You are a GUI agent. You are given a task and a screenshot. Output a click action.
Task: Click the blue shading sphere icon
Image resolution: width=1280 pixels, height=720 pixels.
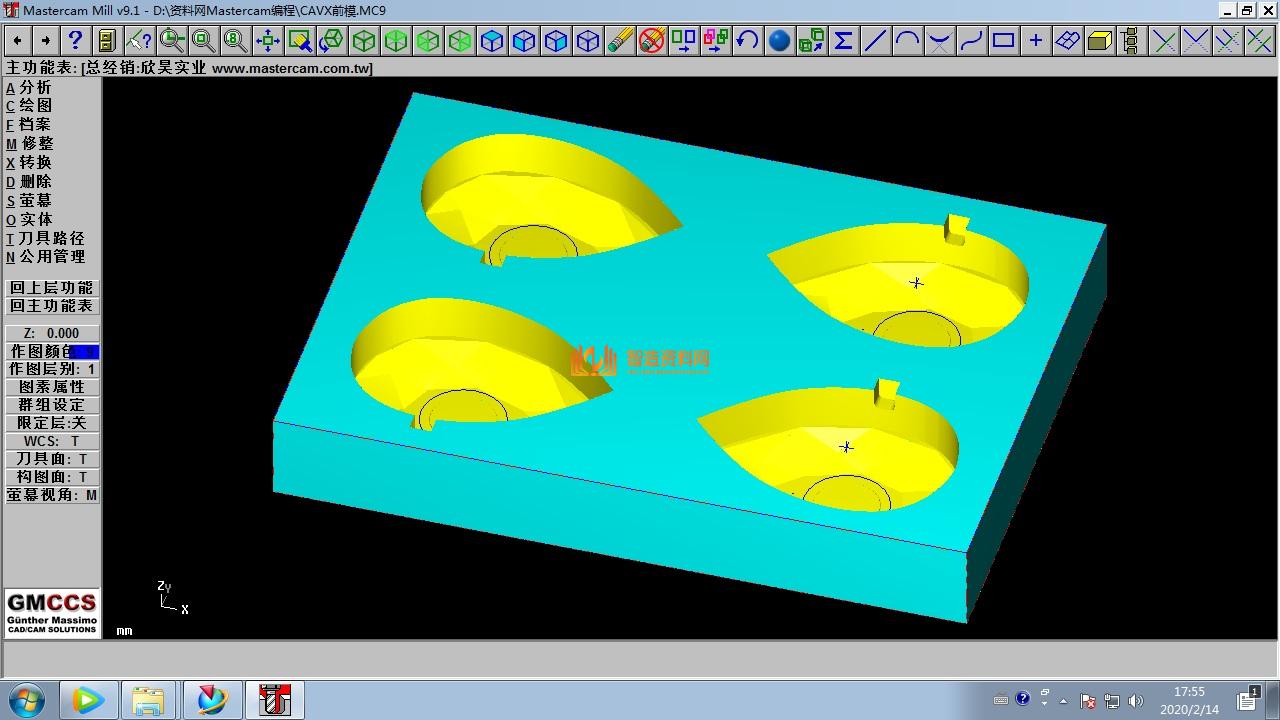[779, 40]
